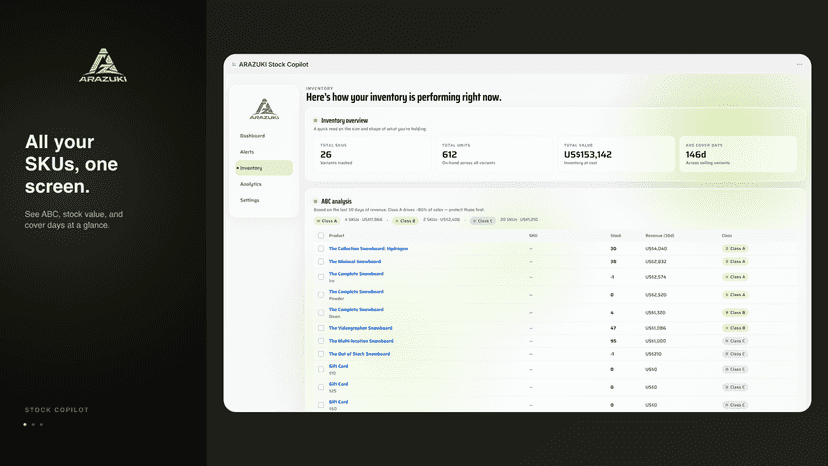The image size is (828, 466).
Task: Check the Gift Card $10 row checkbox
Action: click(x=321, y=369)
